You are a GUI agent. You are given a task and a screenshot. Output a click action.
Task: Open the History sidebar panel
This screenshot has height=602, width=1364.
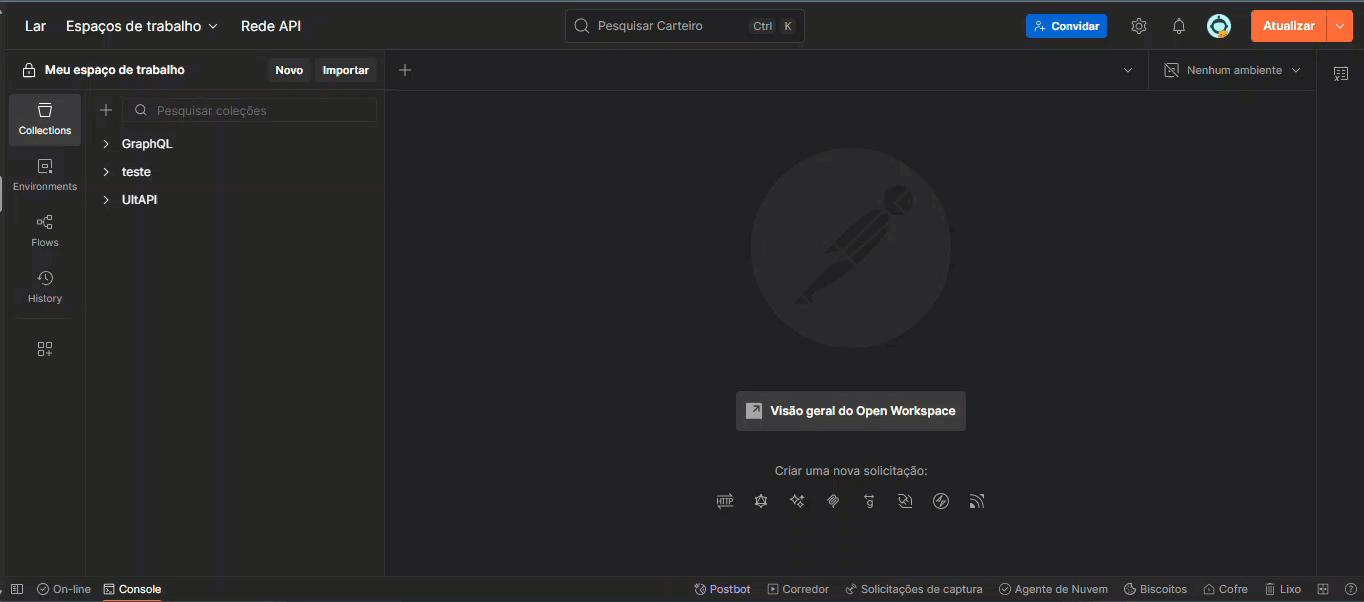[45, 287]
